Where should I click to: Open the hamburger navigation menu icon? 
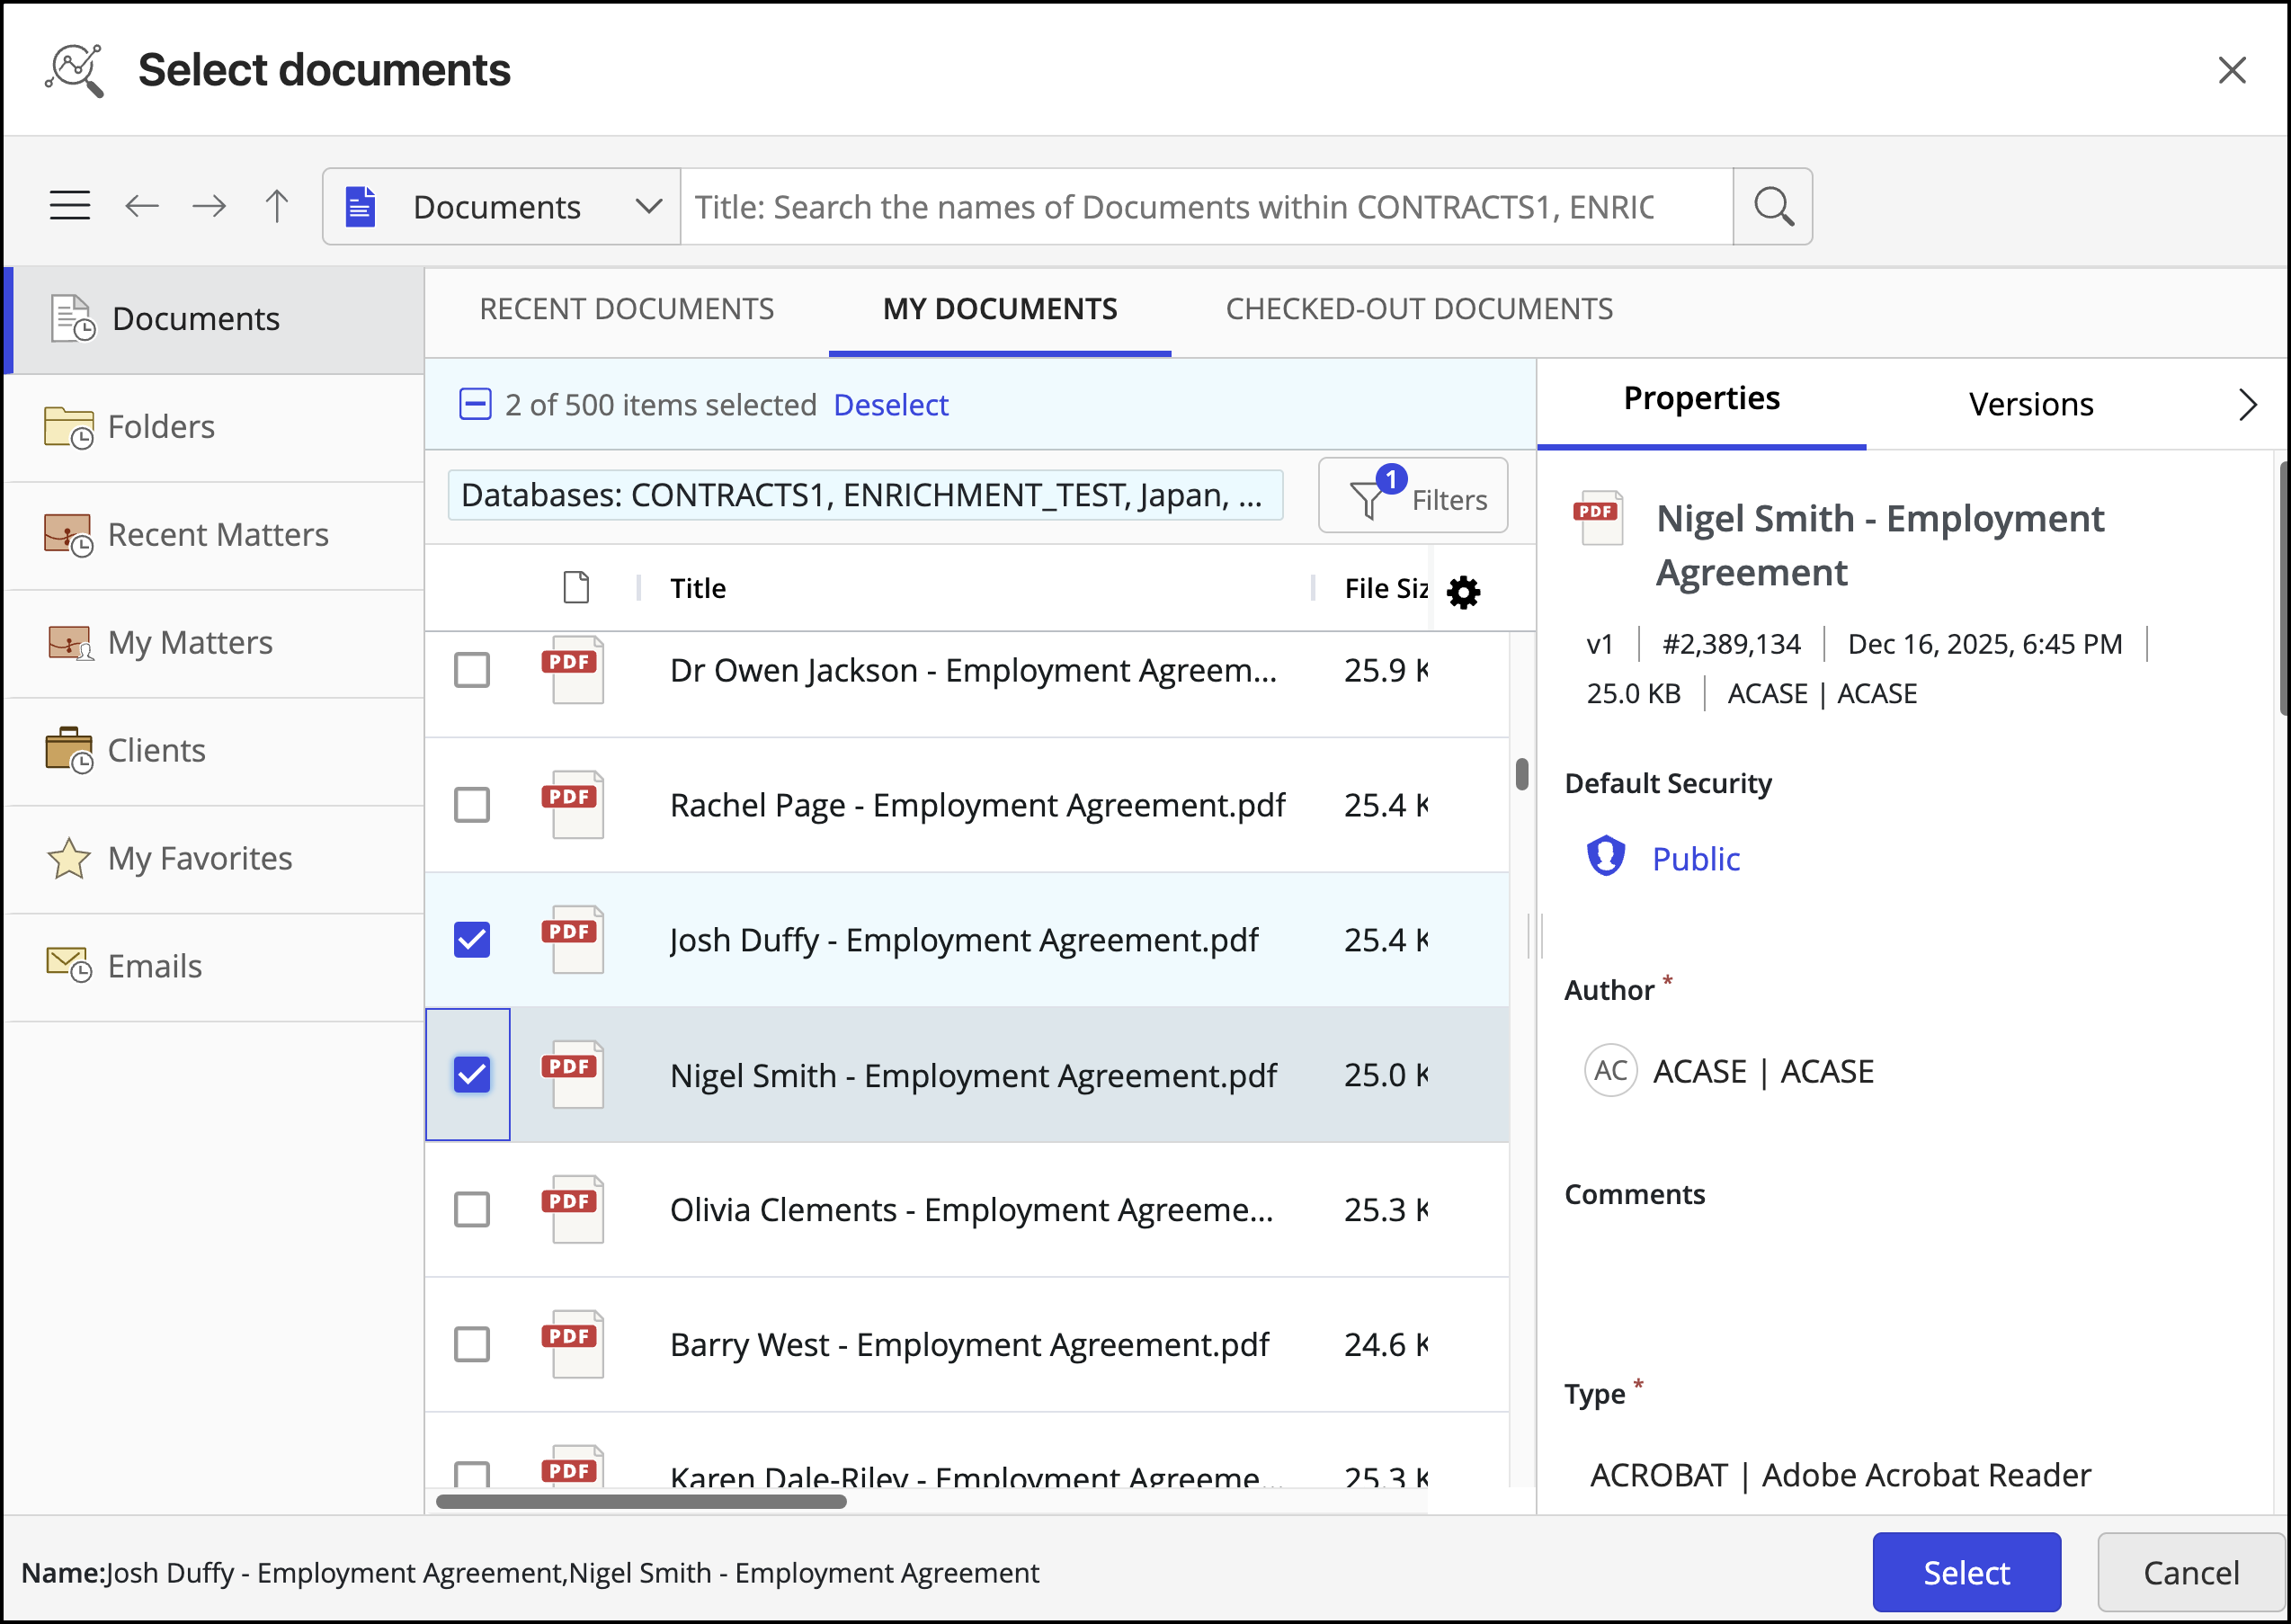click(70, 206)
